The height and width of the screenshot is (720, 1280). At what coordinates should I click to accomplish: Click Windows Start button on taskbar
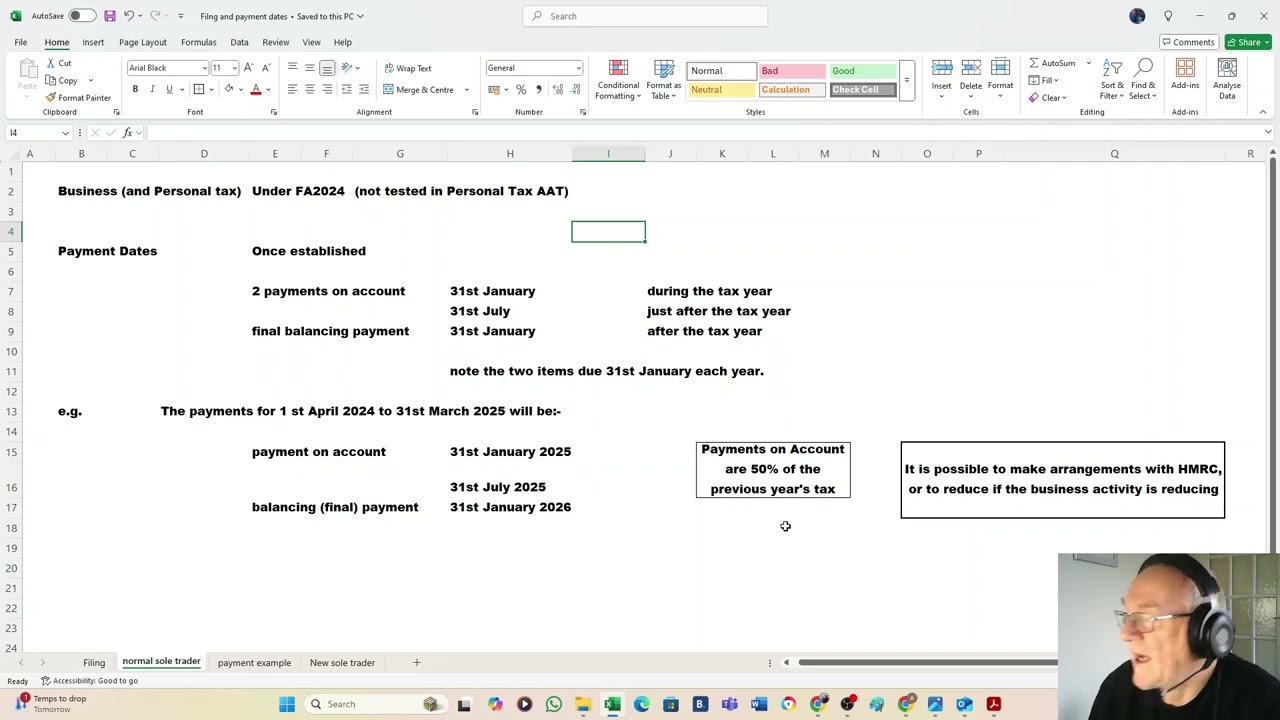(x=287, y=704)
